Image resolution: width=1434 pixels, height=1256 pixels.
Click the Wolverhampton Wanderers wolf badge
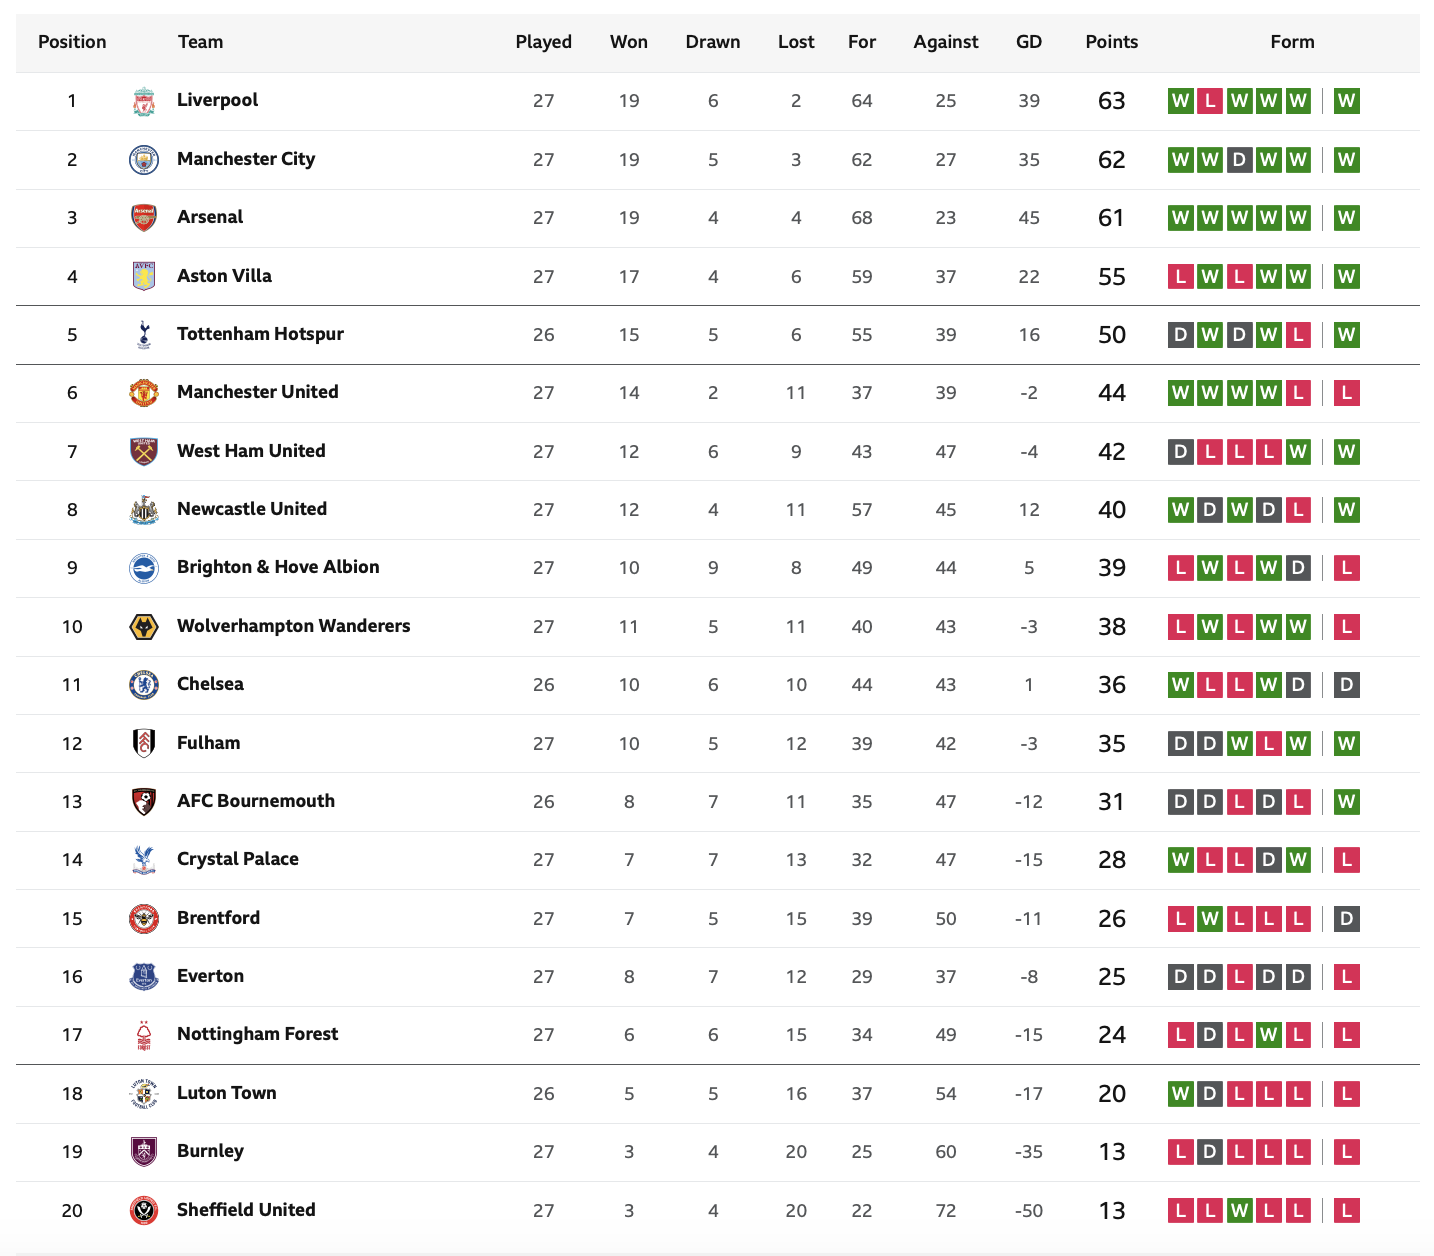[144, 627]
